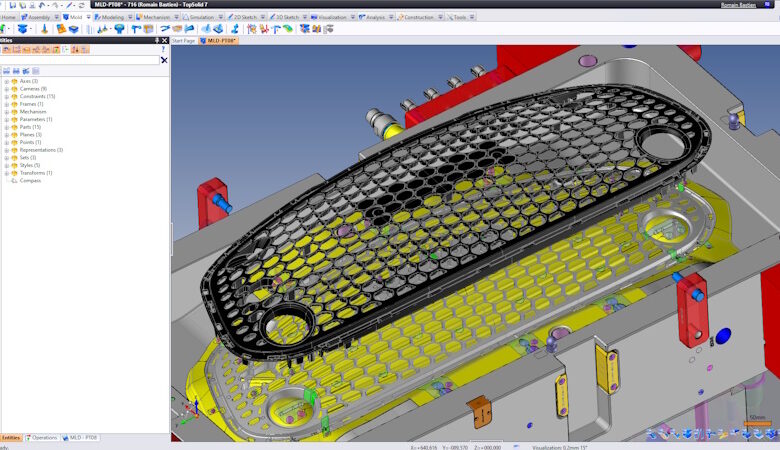Click the Rebuild/refresh icon in title bar
Screen dimensions: 780x450
point(82,5)
